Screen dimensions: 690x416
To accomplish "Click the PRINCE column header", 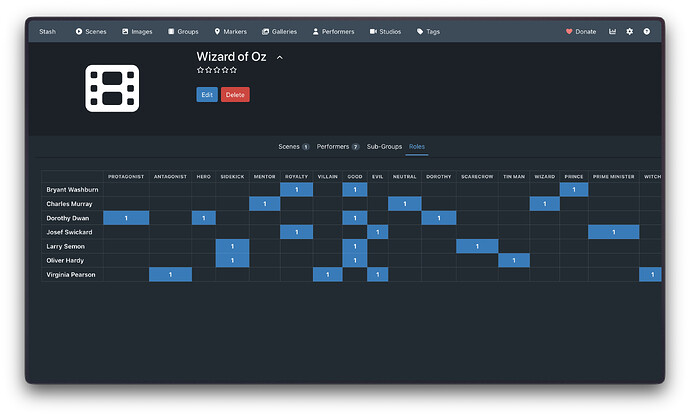I will 574,177.
